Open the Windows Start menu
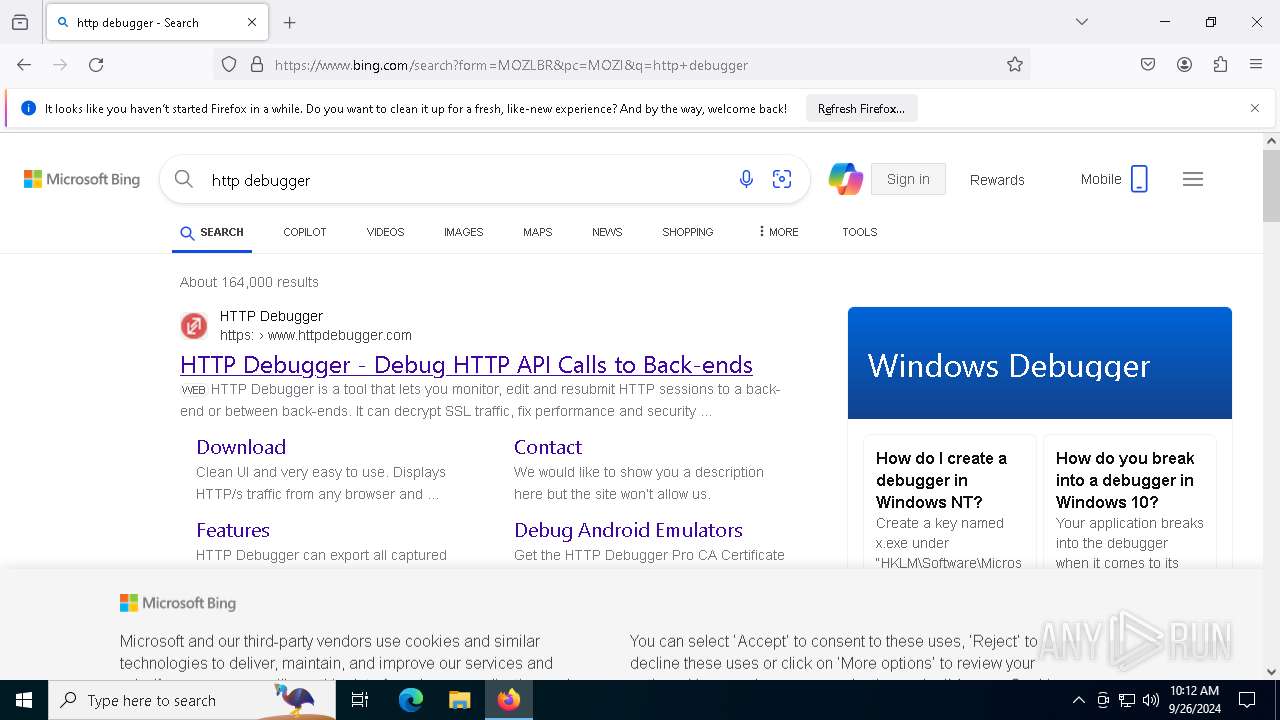Screen dimensions: 1280x720 pyautogui.click(x=24, y=700)
